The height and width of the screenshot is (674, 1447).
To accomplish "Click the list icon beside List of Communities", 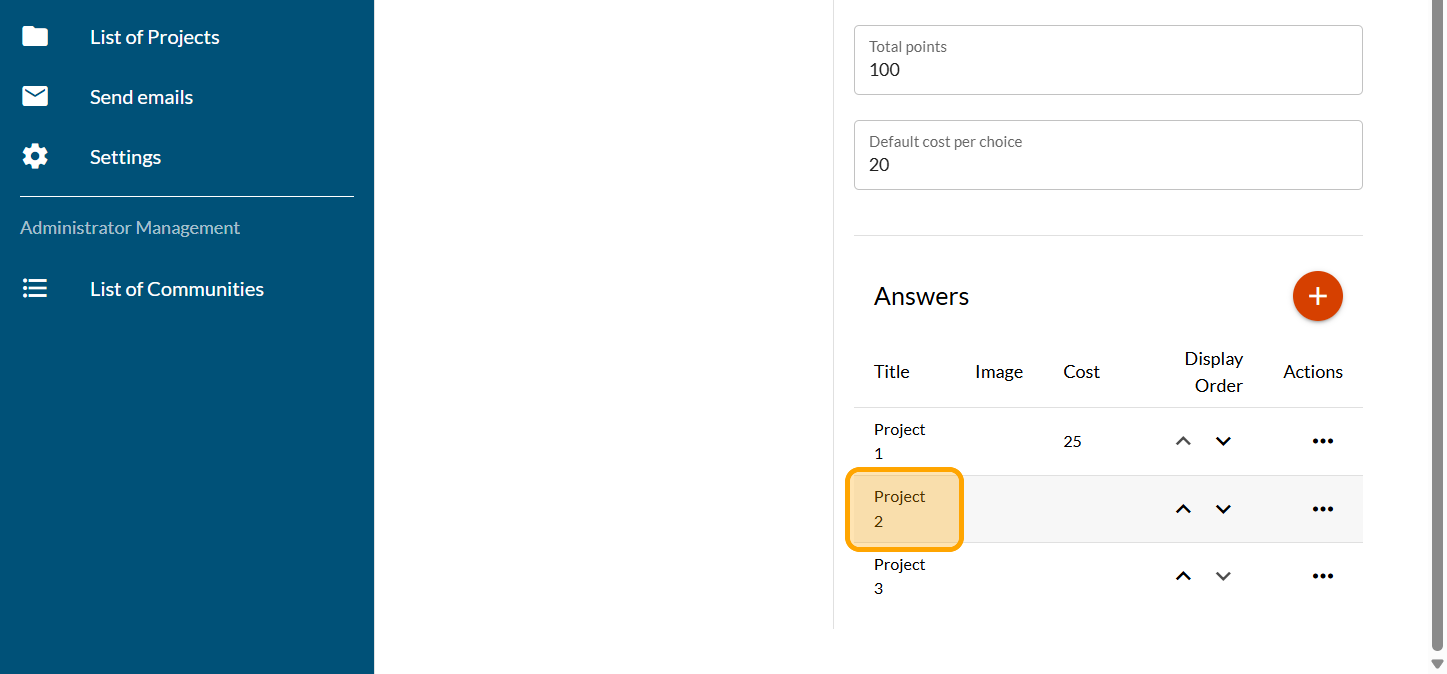I will pos(35,289).
